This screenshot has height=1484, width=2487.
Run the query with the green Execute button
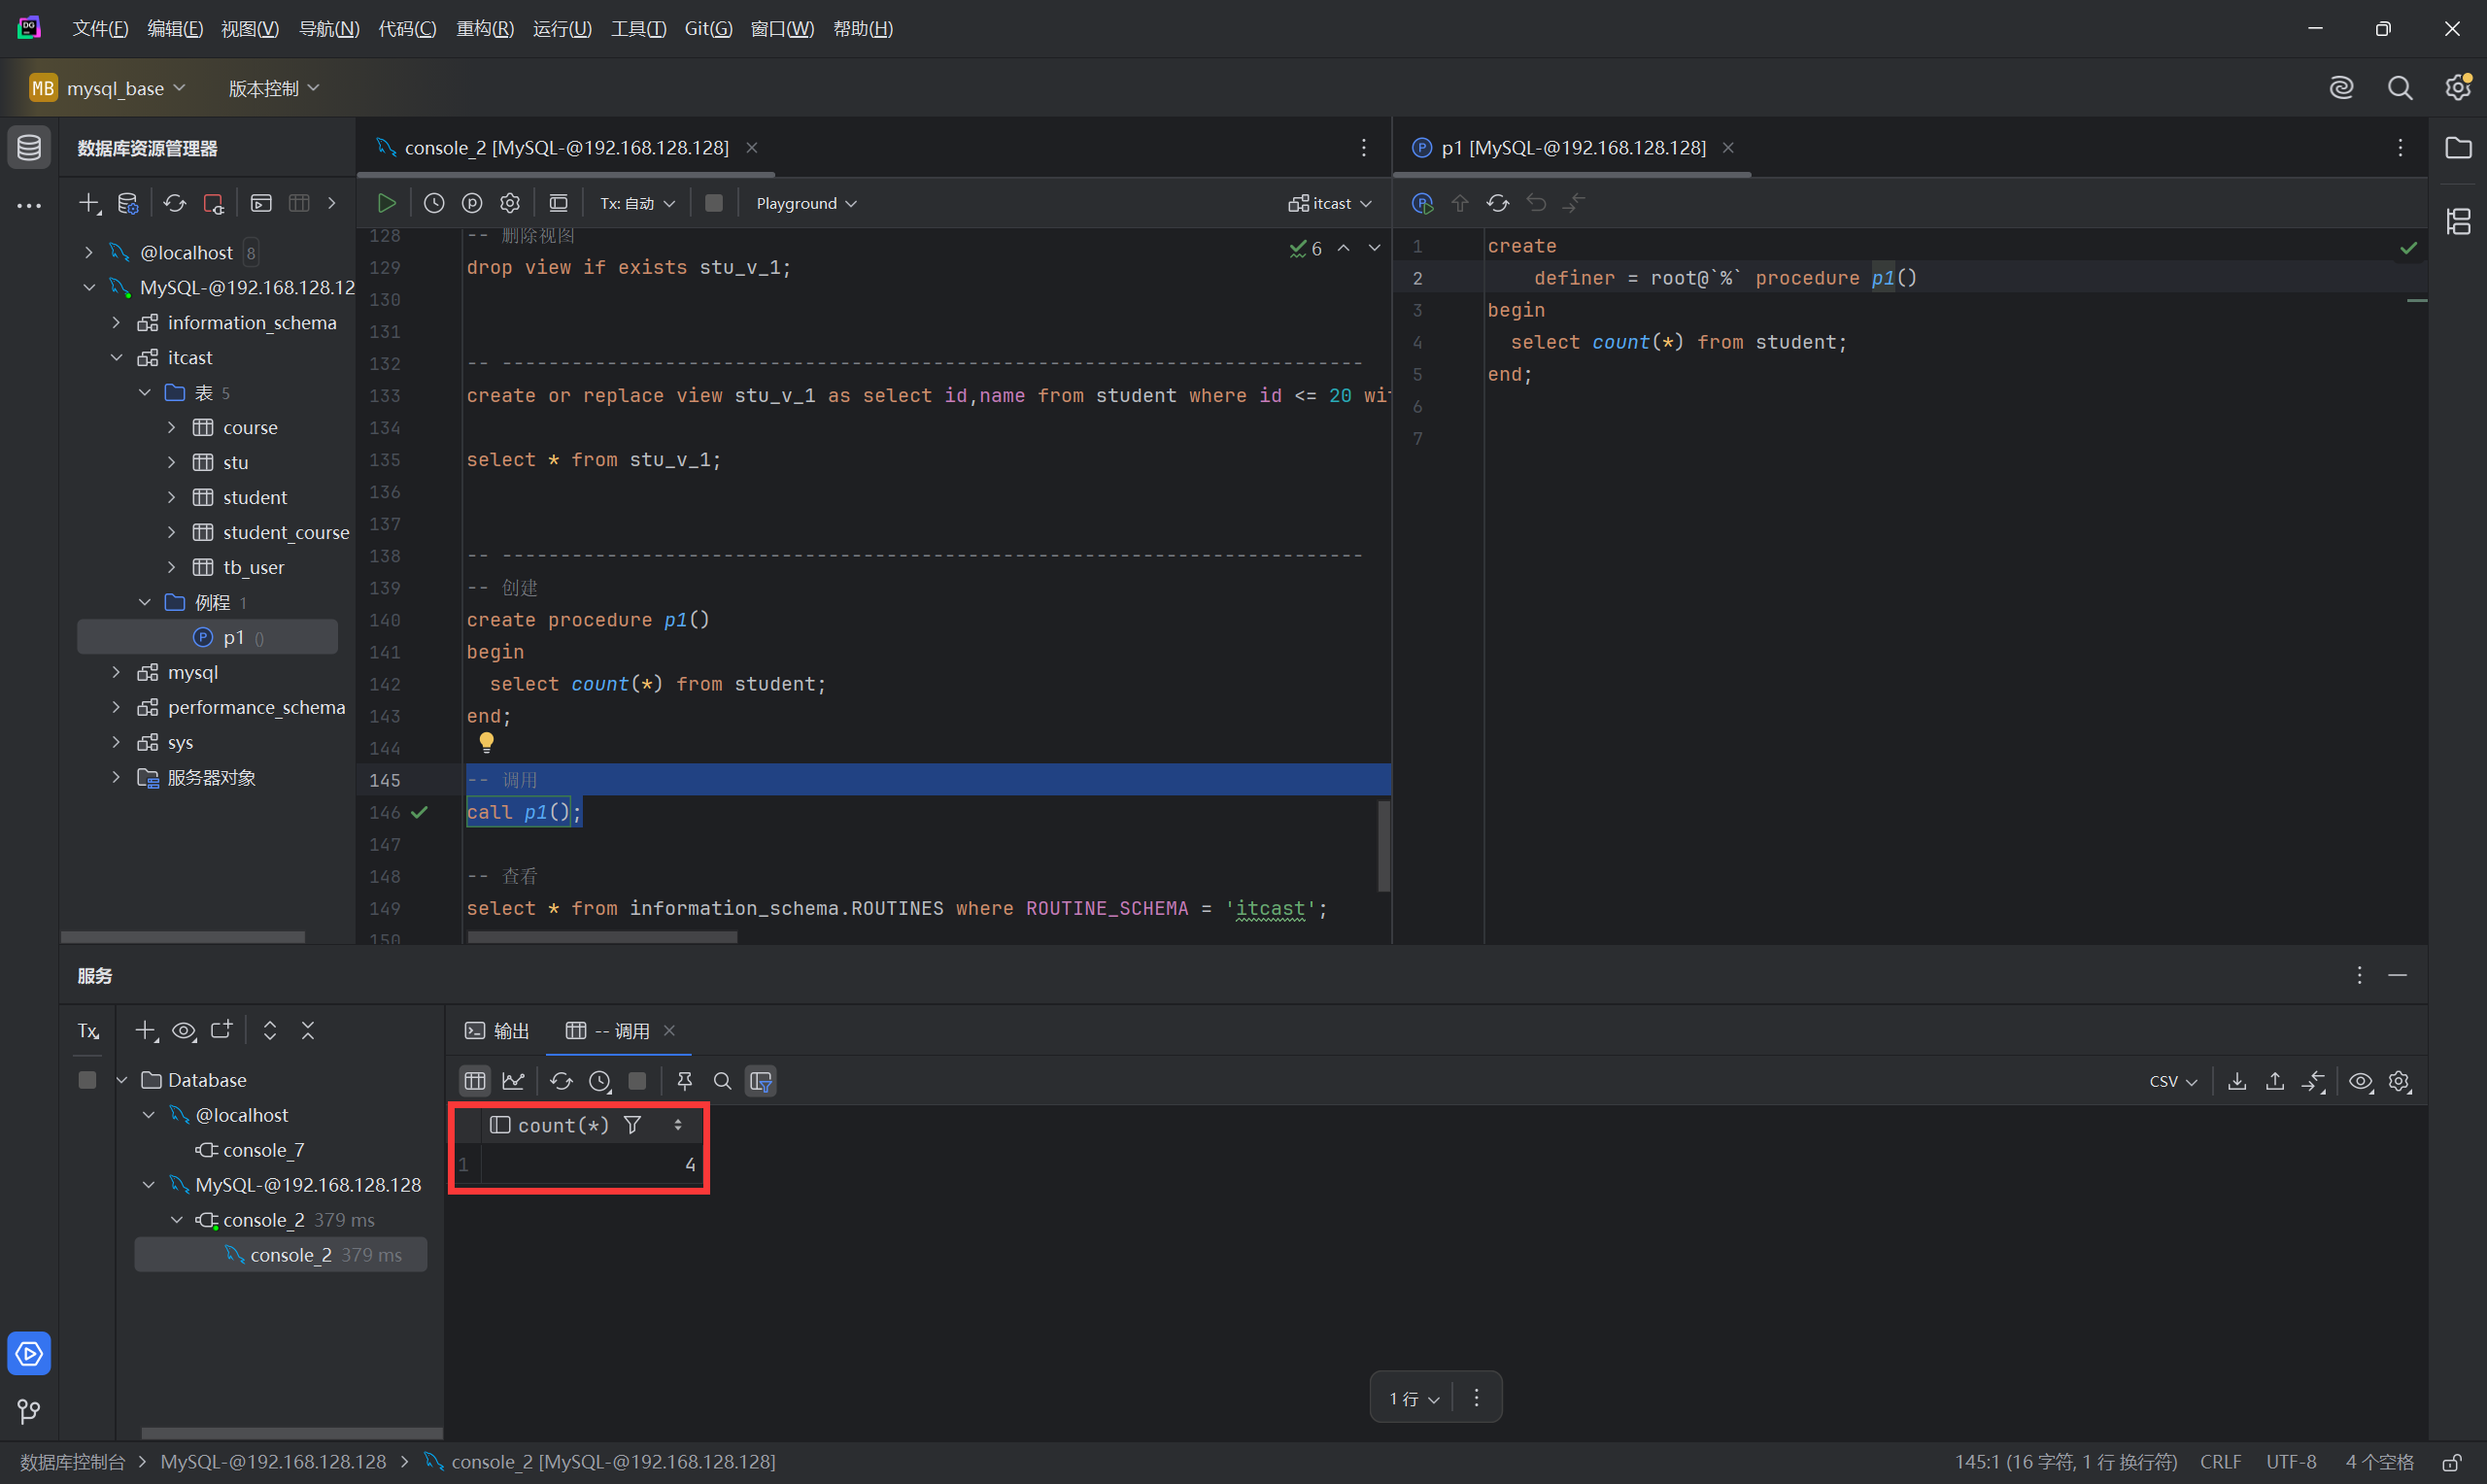click(386, 203)
